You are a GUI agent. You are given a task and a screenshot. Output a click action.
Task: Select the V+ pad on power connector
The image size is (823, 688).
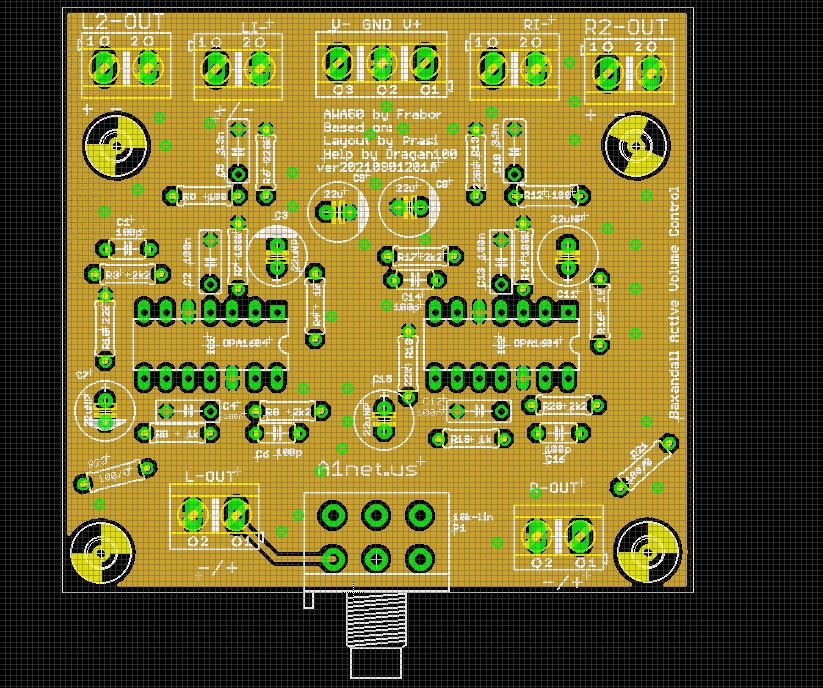click(425, 62)
